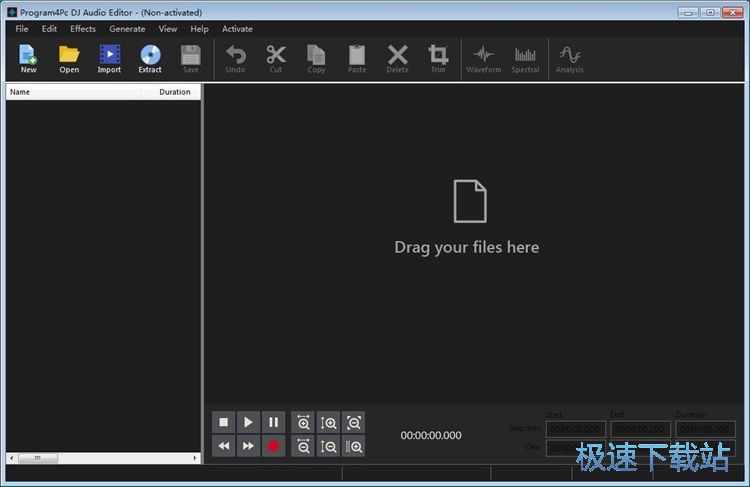Open the Effects menu

tap(83, 29)
